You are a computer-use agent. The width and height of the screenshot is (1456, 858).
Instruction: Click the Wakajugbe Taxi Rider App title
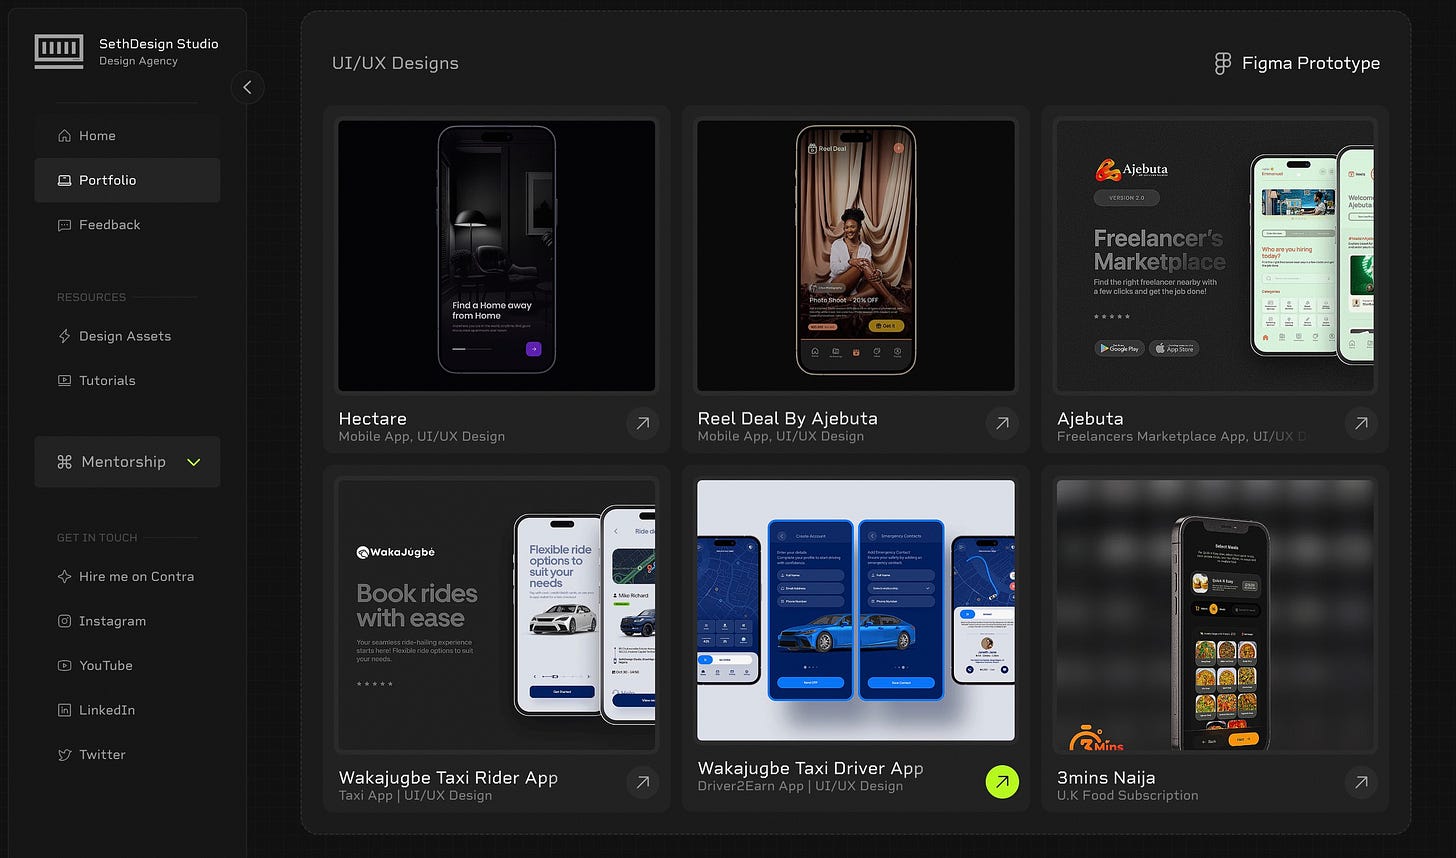click(448, 778)
